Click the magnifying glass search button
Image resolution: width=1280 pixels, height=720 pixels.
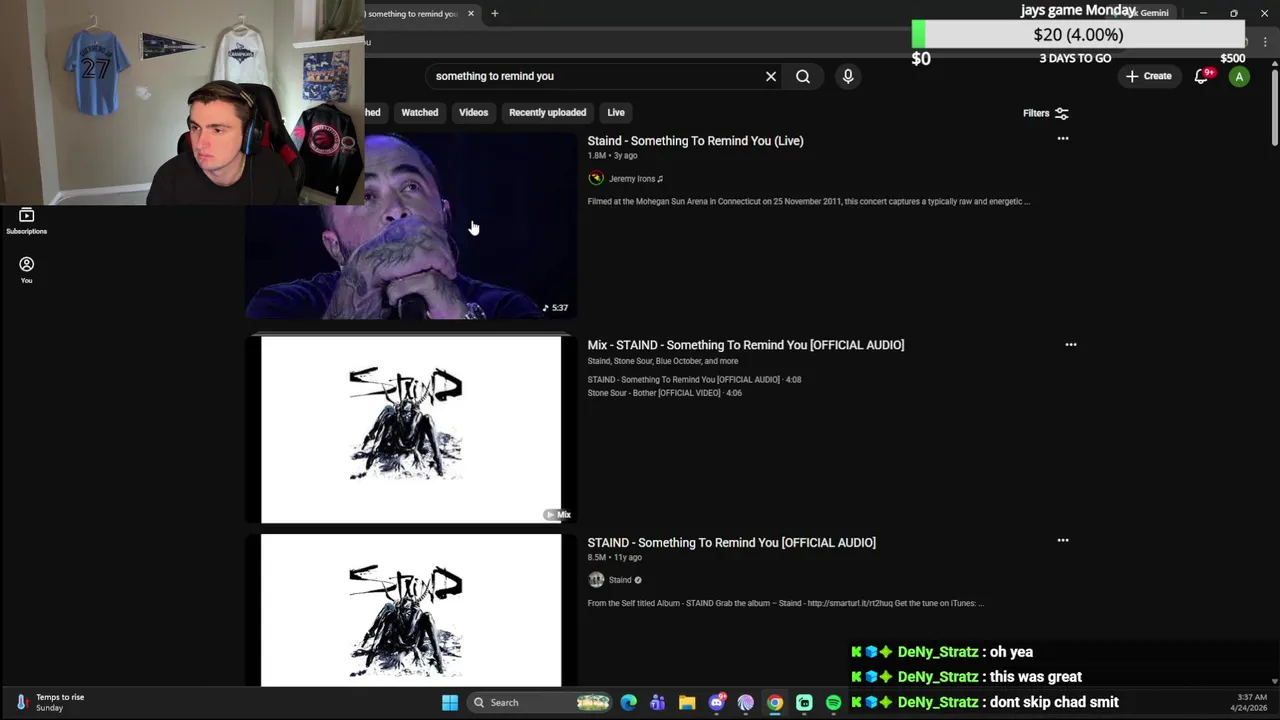[x=803, y=76]
